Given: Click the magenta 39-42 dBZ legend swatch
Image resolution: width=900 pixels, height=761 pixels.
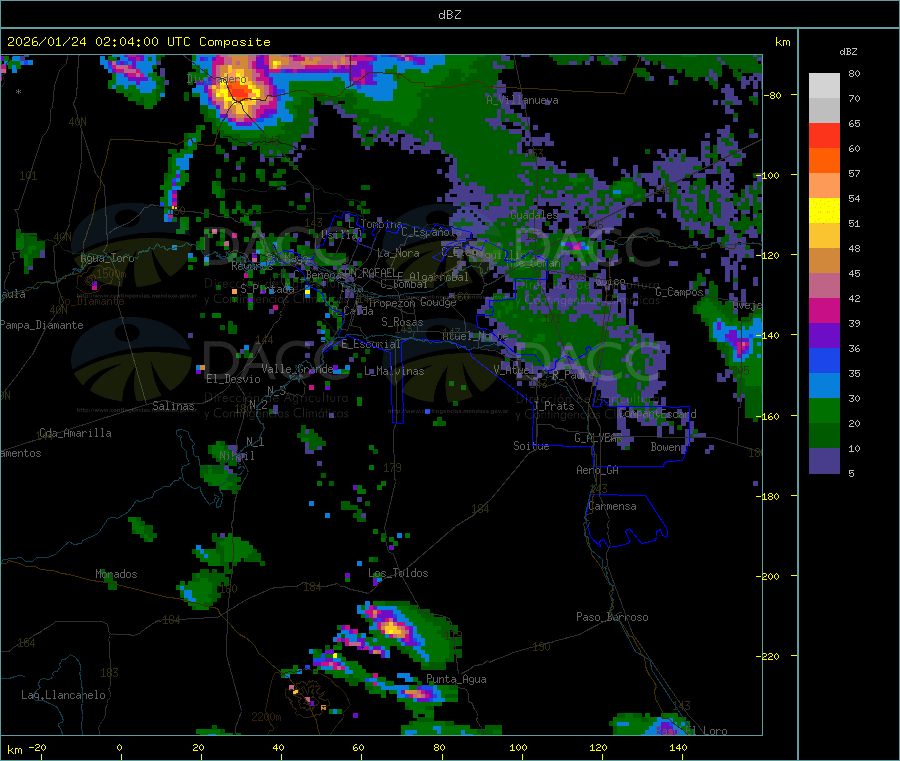Looking at the screenshot, I should [824, 310].
